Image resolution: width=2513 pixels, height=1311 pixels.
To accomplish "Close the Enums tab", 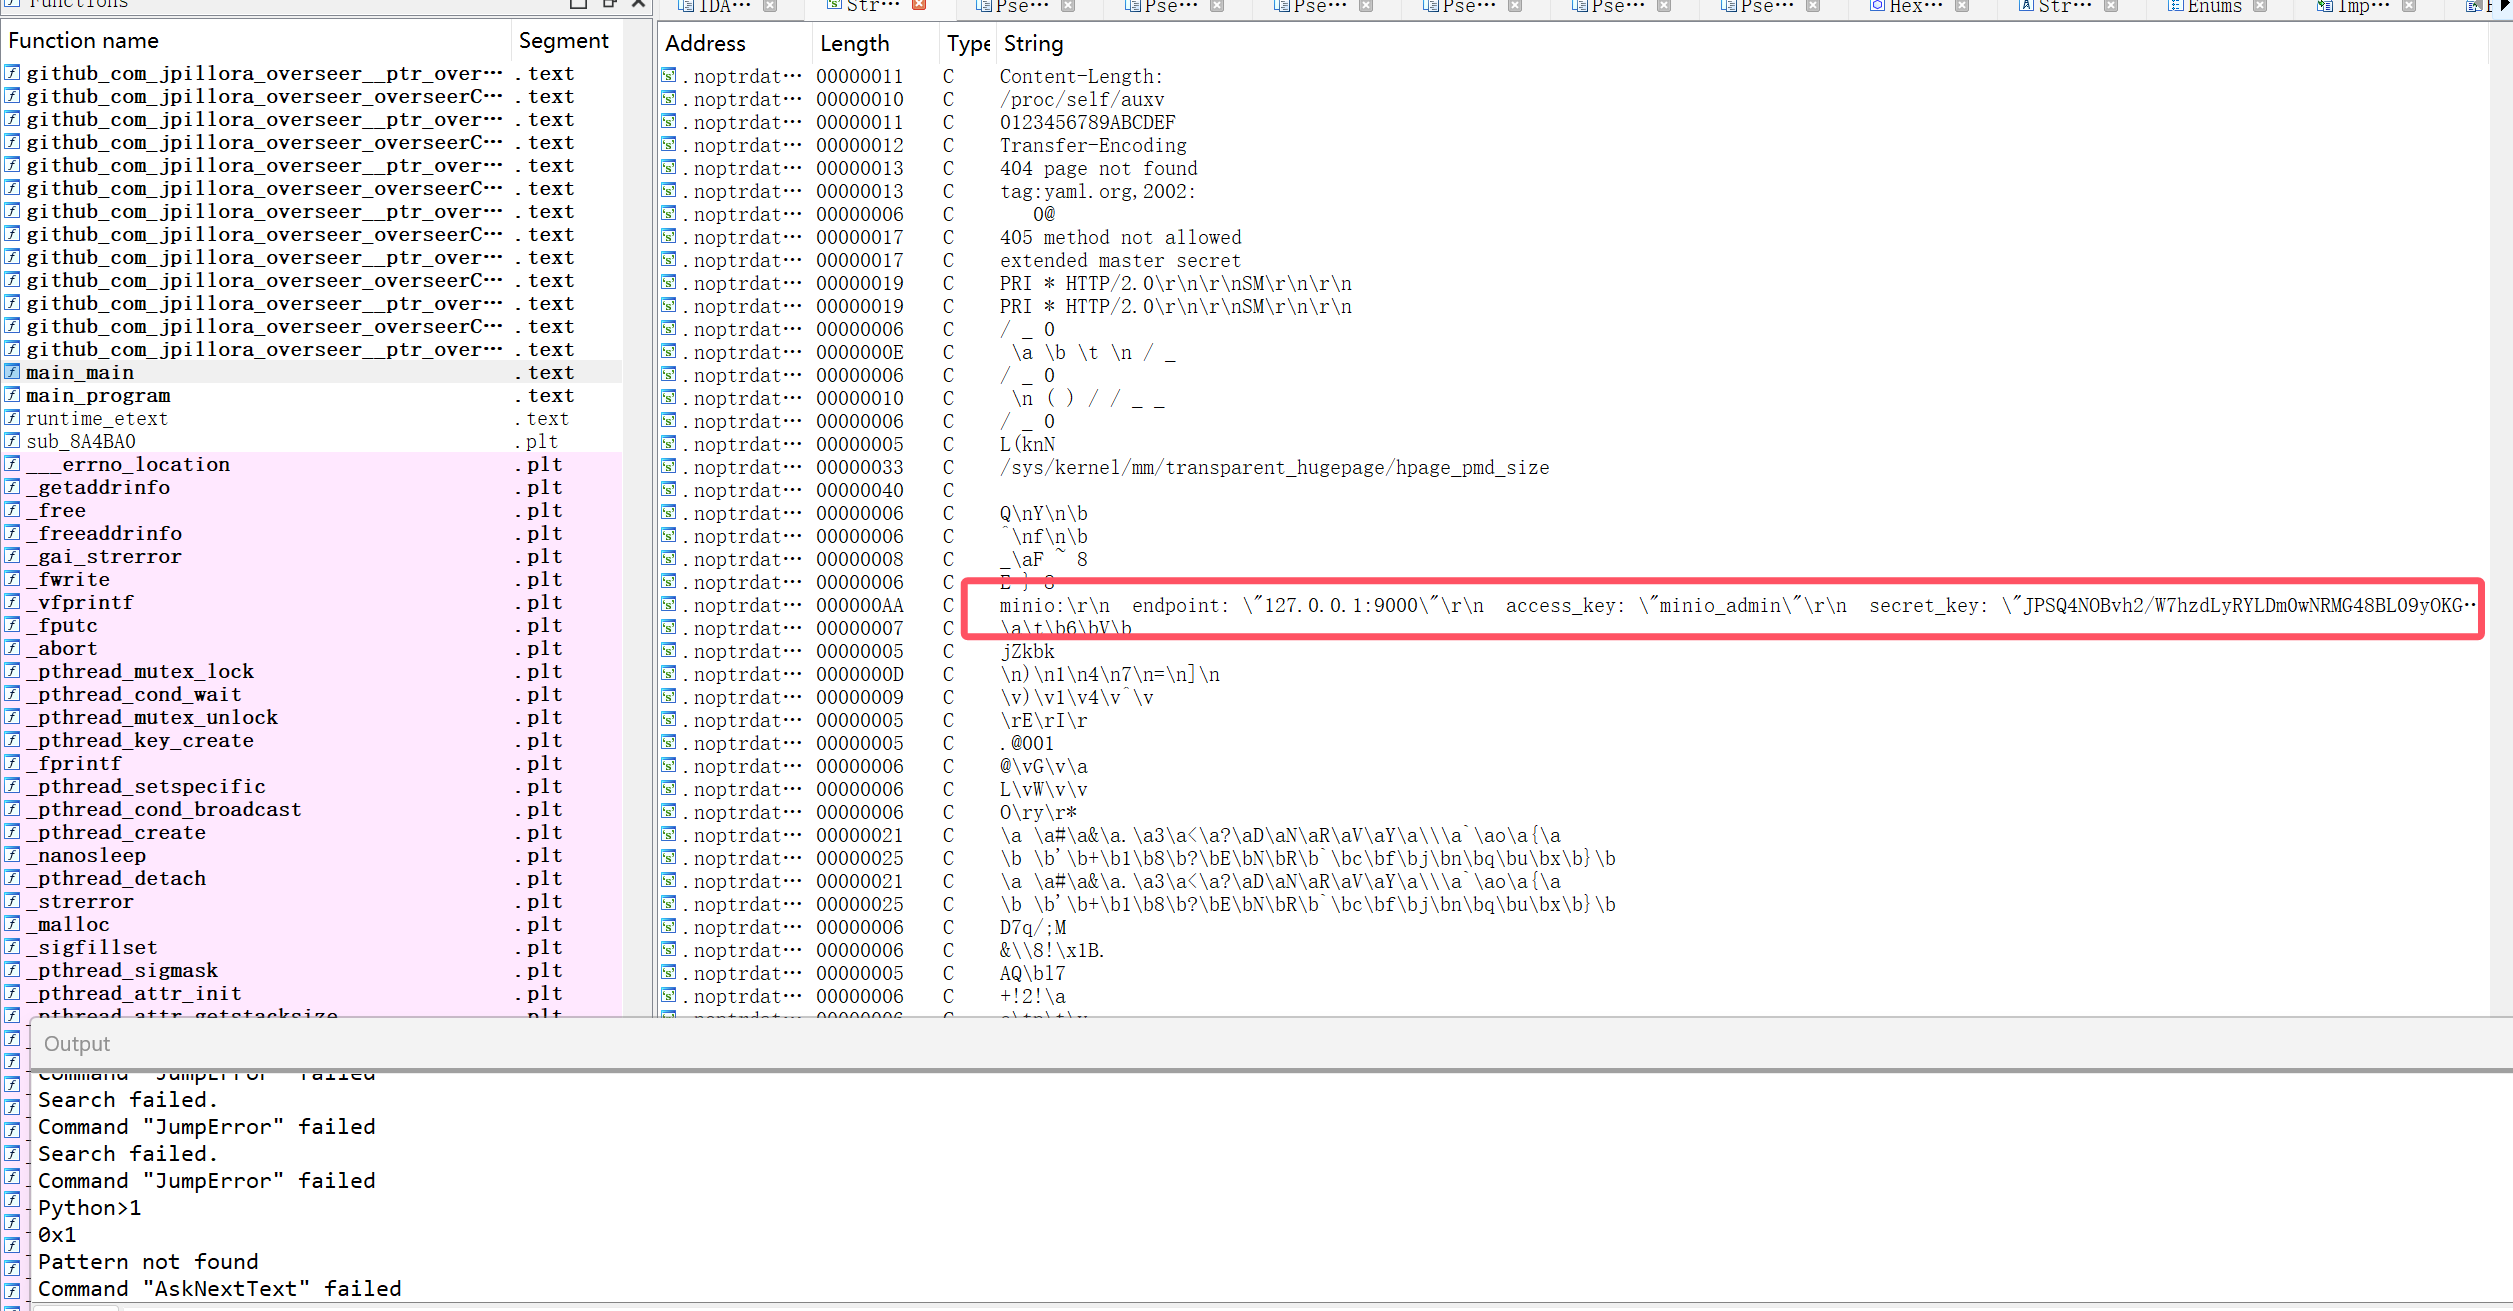I will pyautogui.click(x=2260, y=6).
